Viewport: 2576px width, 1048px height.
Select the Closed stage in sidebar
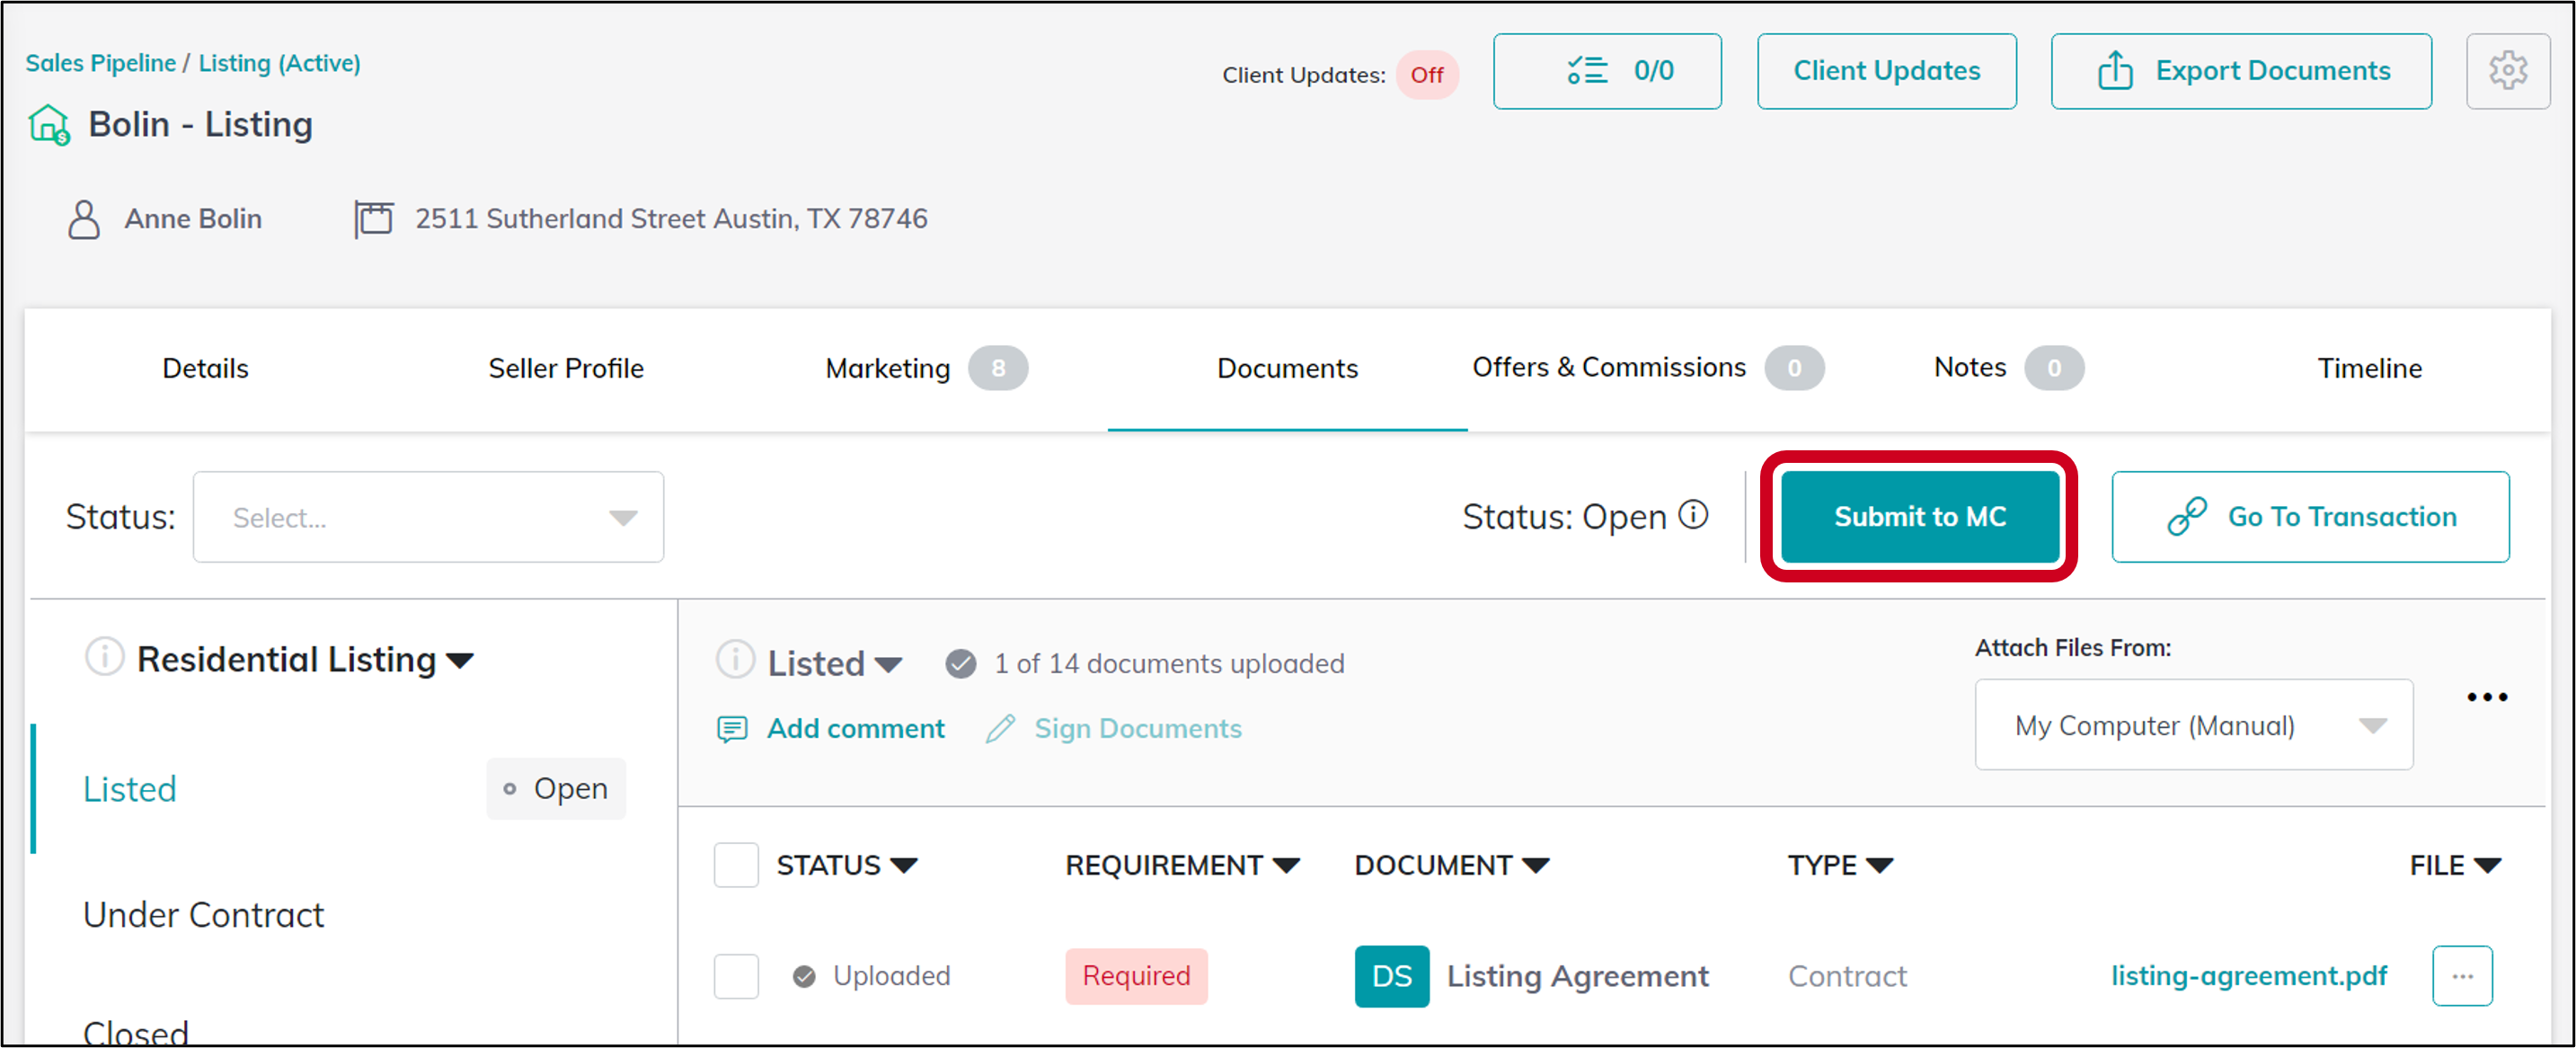(x=136, y=1031)
